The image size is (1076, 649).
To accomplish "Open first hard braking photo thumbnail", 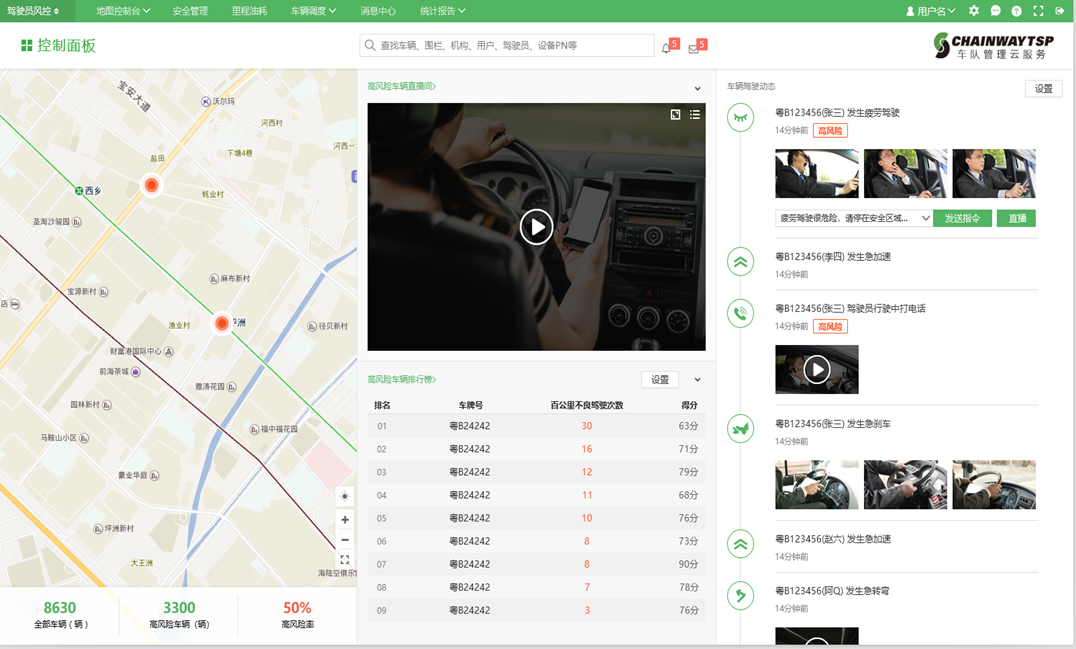I will coord(817,484).
